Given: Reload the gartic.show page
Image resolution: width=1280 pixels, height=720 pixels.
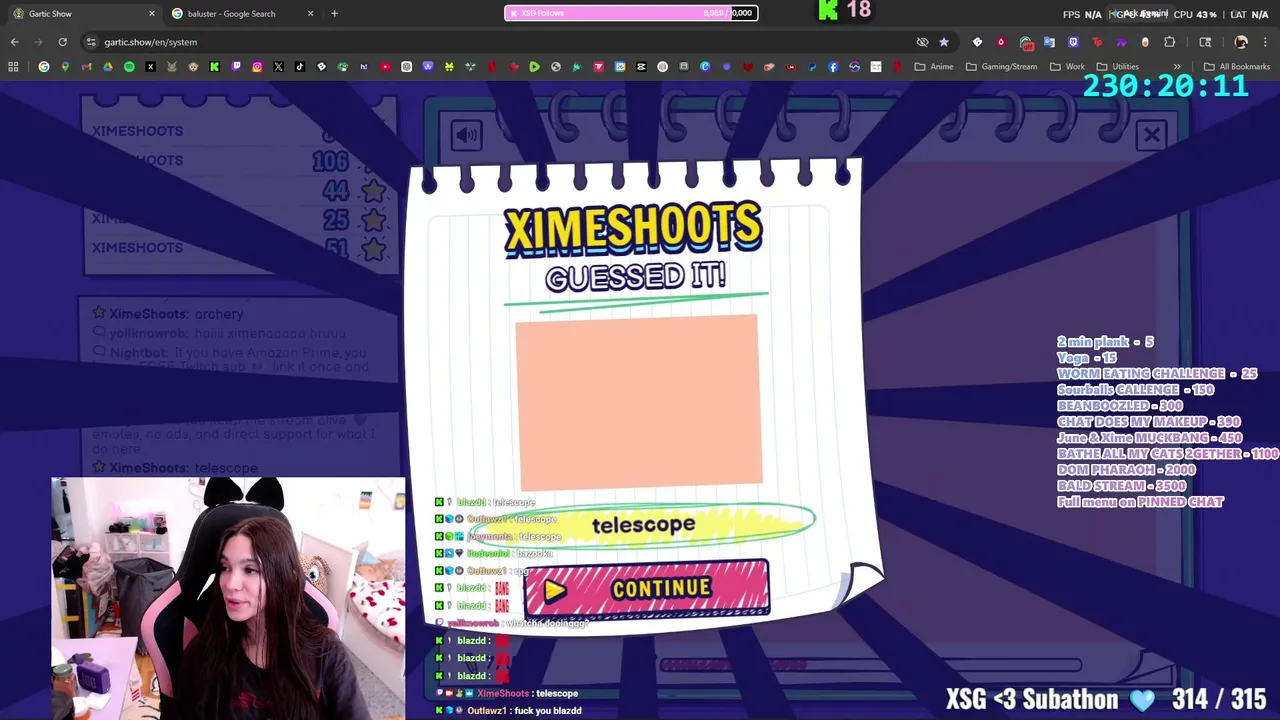Looking at the screenshot, I should click(x=62, y=42).
